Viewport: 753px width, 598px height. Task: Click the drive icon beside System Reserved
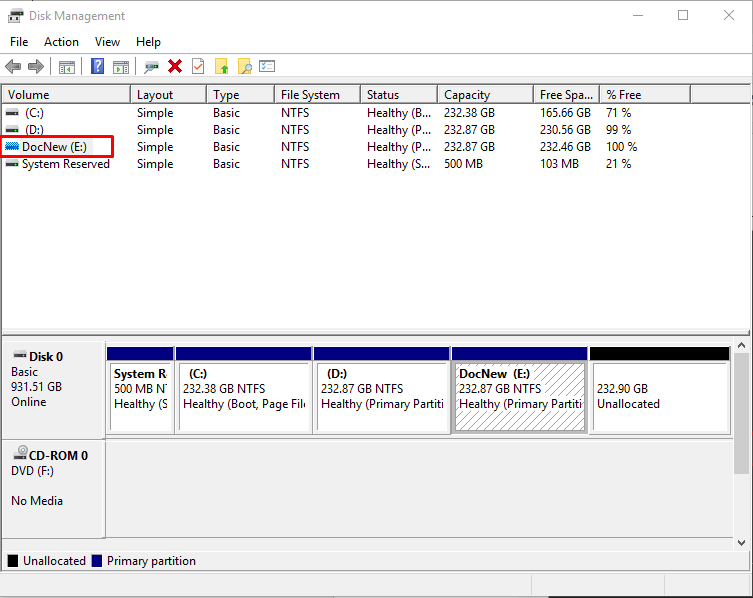click(x=12, y=164)
